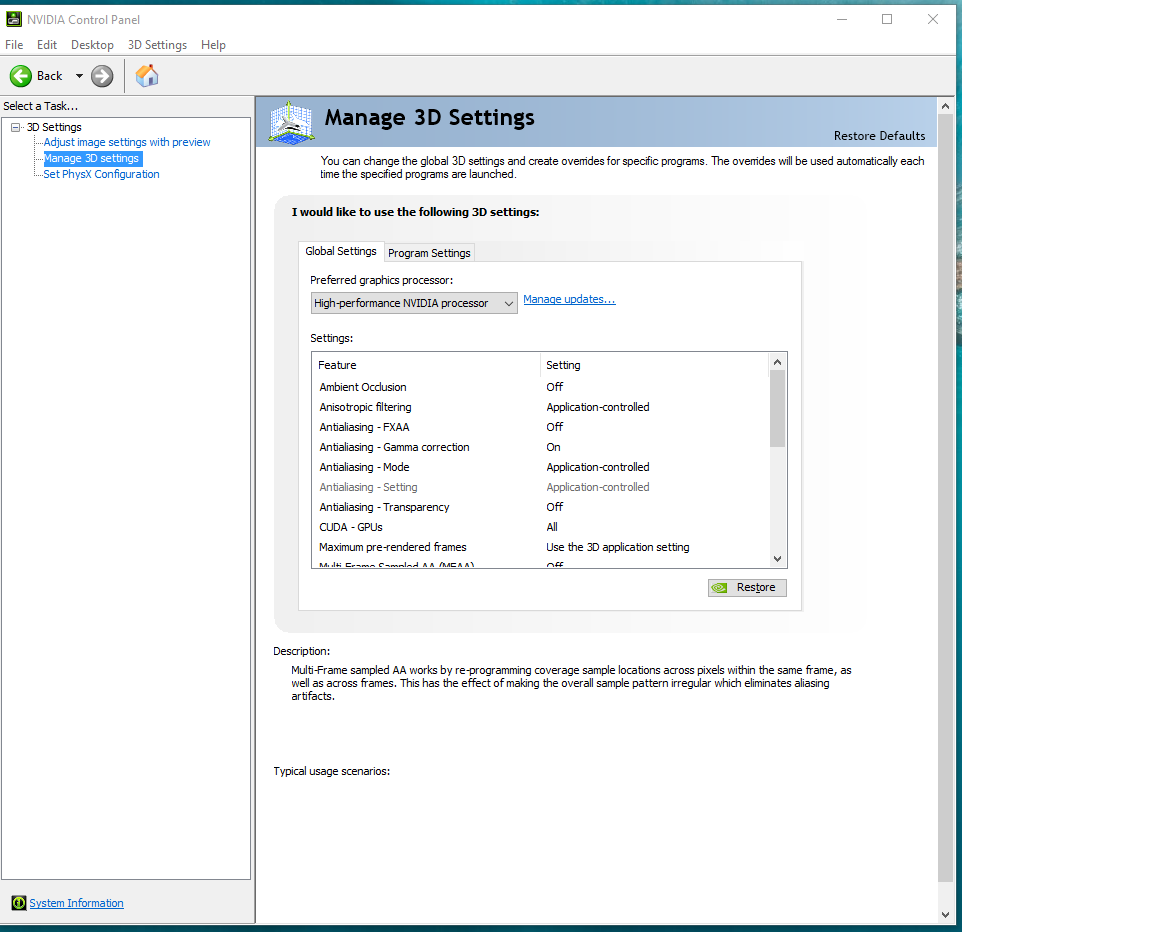The image size is (1152, 932).
Task: Switch to Program Settings tab
Action: pyautogui.click(x=429, y=253)
